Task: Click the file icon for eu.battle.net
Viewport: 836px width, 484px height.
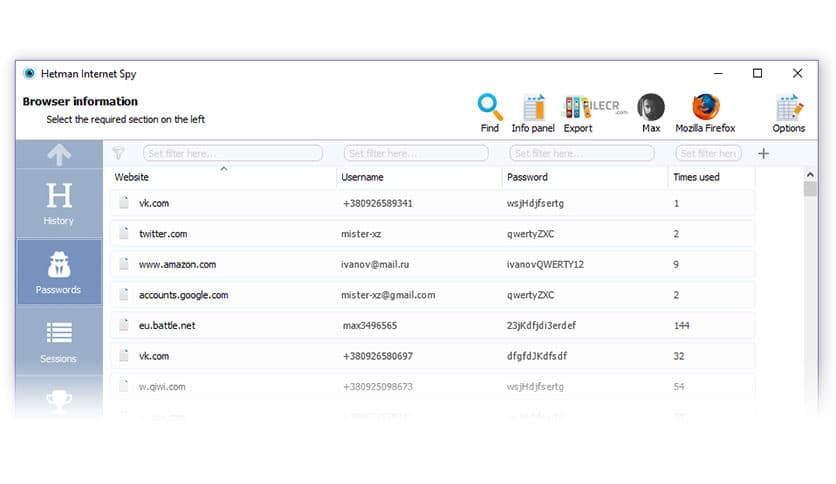Action: pyautogui.click(x=124, y=325)
